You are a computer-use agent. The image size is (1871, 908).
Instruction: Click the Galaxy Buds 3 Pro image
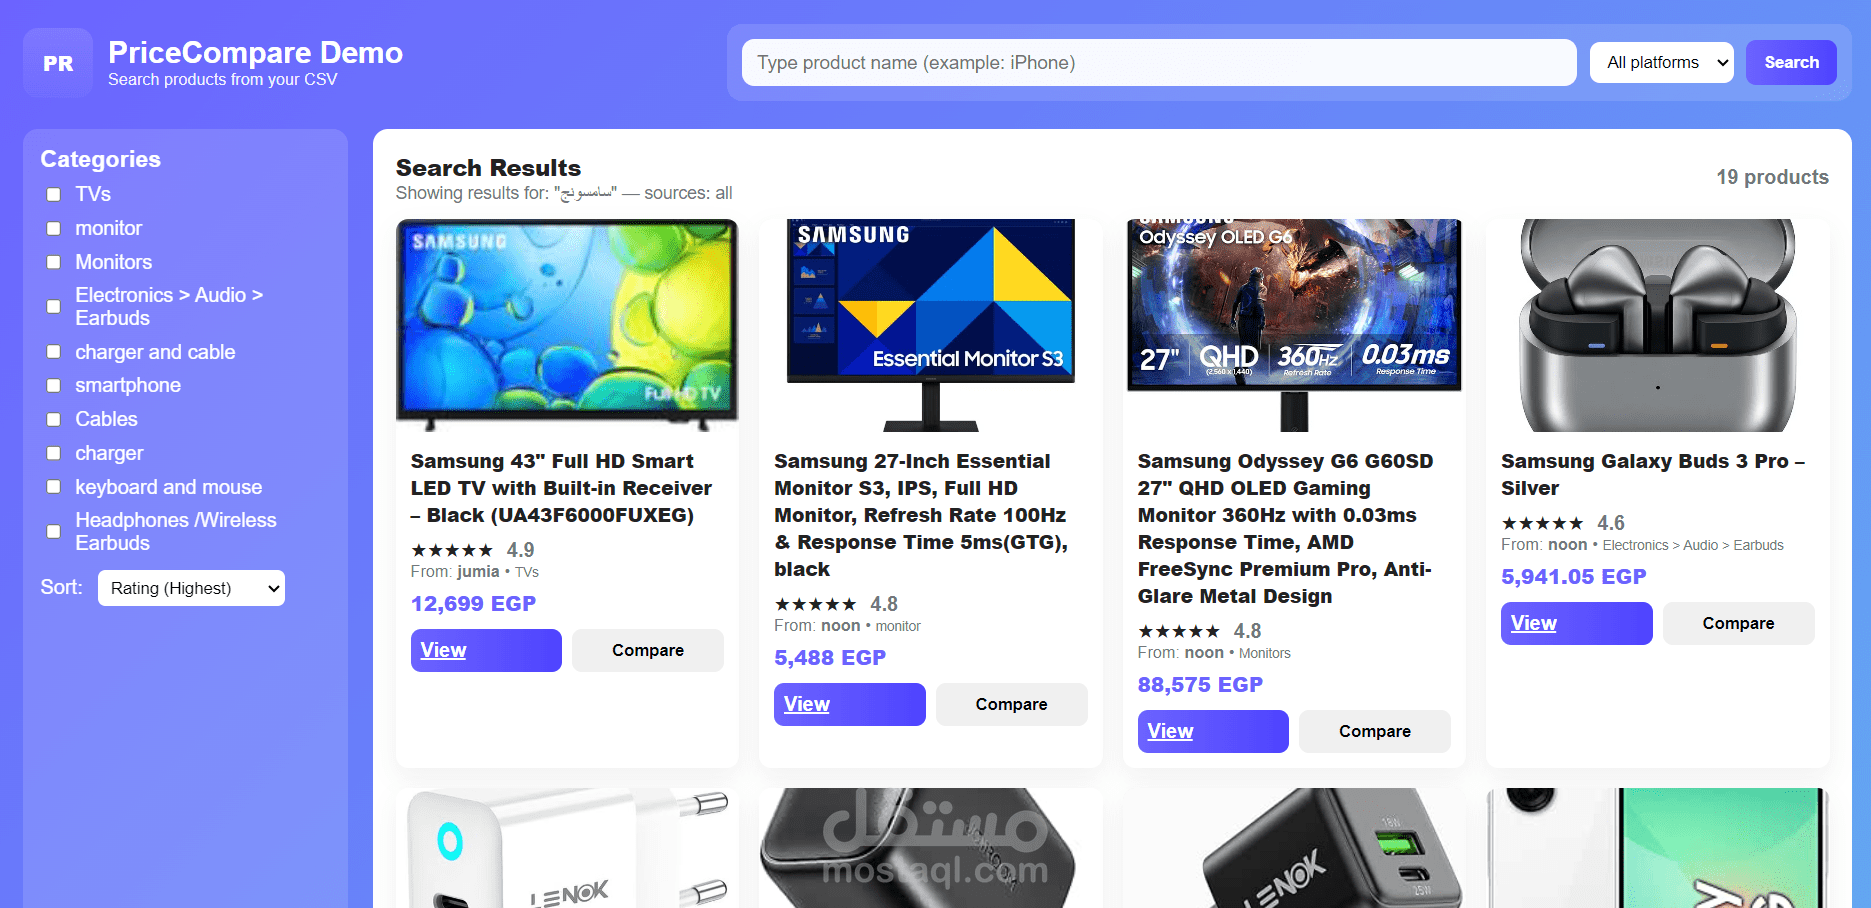tap(1657, 325)
